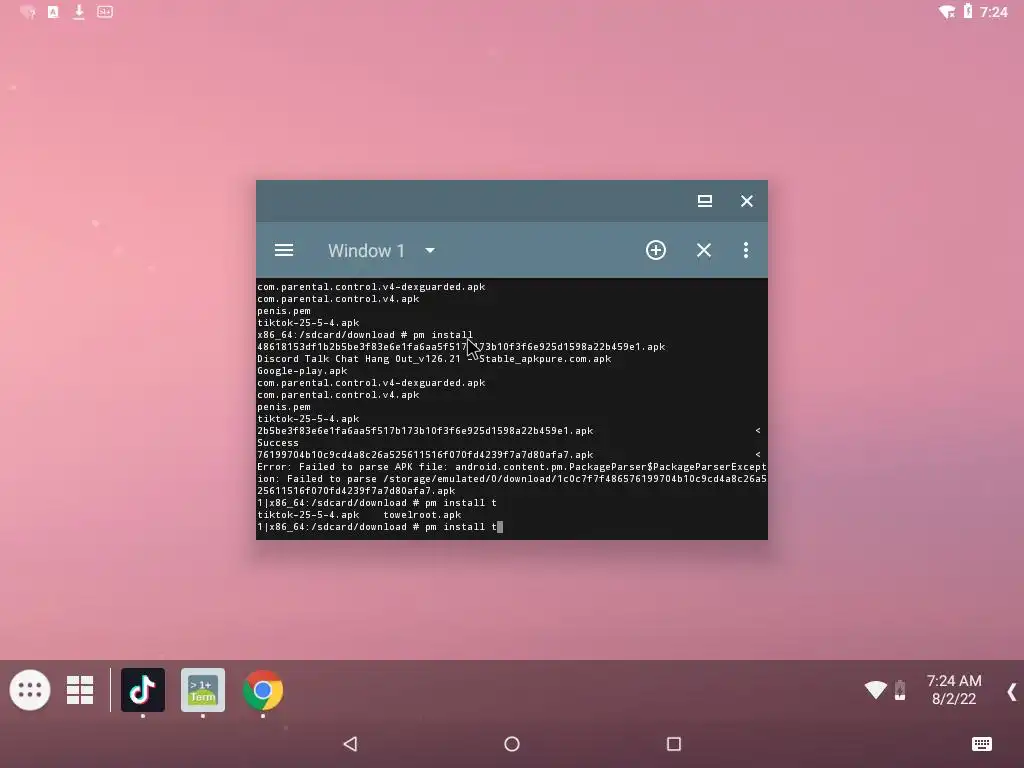
Task: Click the 'Error: Failed to parse APK' line
Action: [x=511, y=467]
